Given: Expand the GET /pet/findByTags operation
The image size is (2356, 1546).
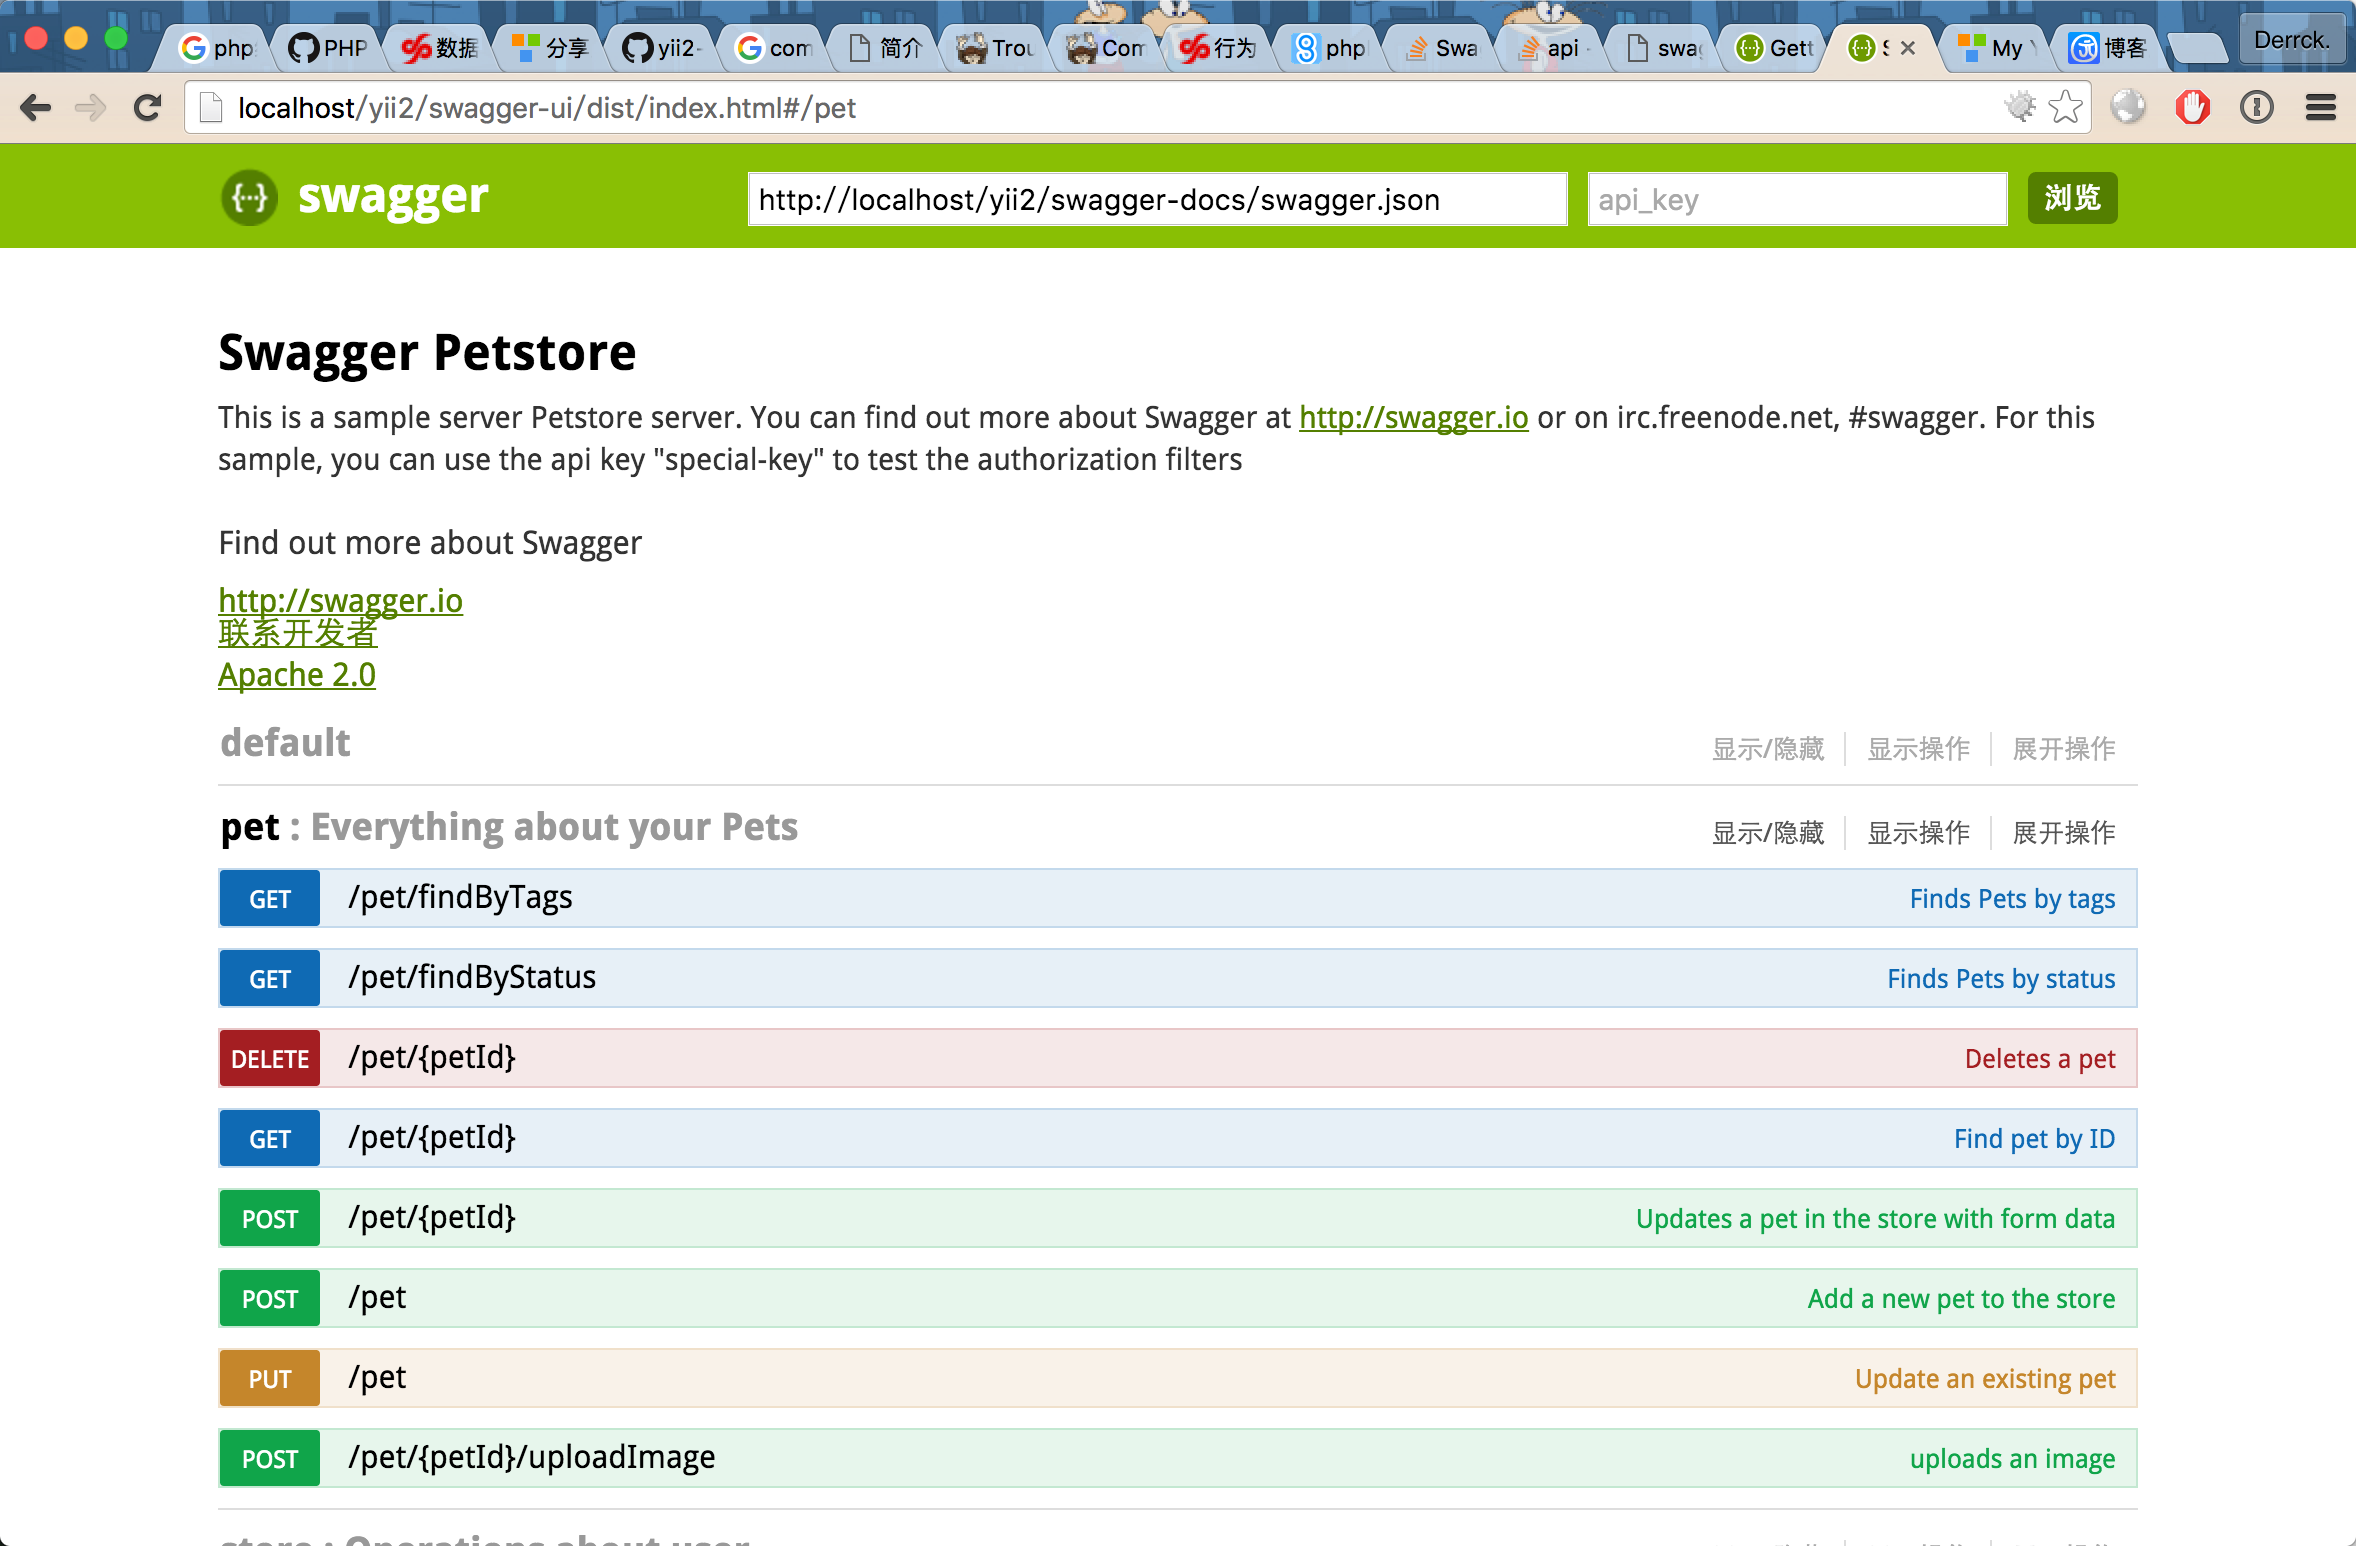Looking at the screenshot, I should coord(460,897).
